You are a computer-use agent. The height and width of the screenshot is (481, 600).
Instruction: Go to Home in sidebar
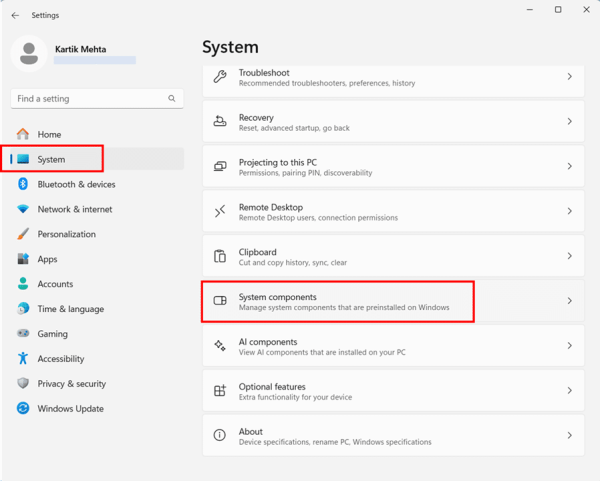[x=97, y=134]
